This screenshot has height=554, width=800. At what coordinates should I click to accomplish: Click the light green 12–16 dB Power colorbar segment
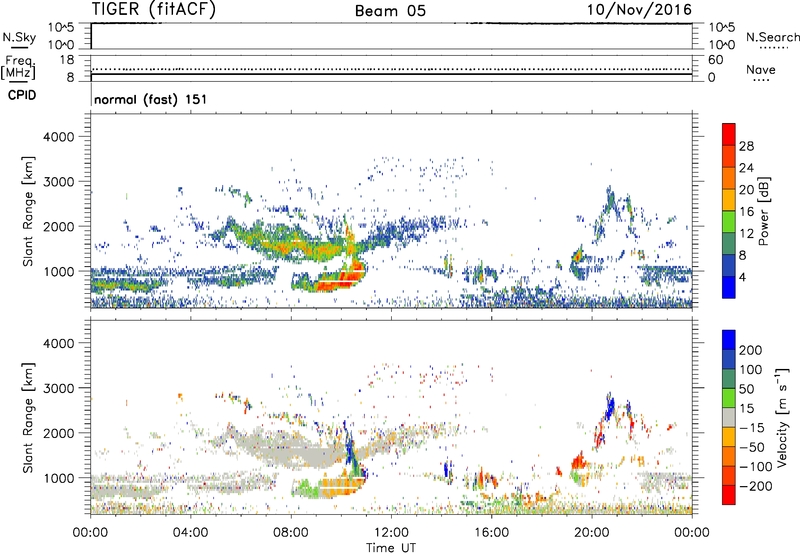tap(729, 221)
